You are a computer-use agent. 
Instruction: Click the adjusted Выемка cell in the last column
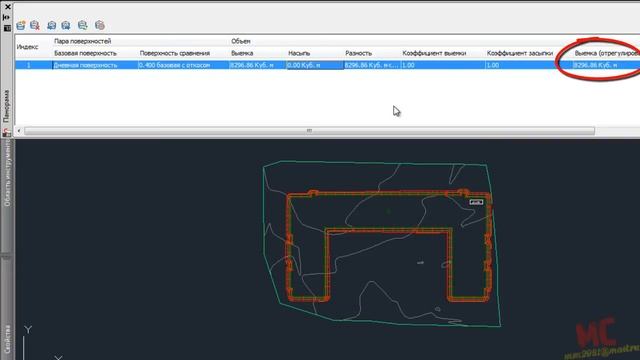606,65
